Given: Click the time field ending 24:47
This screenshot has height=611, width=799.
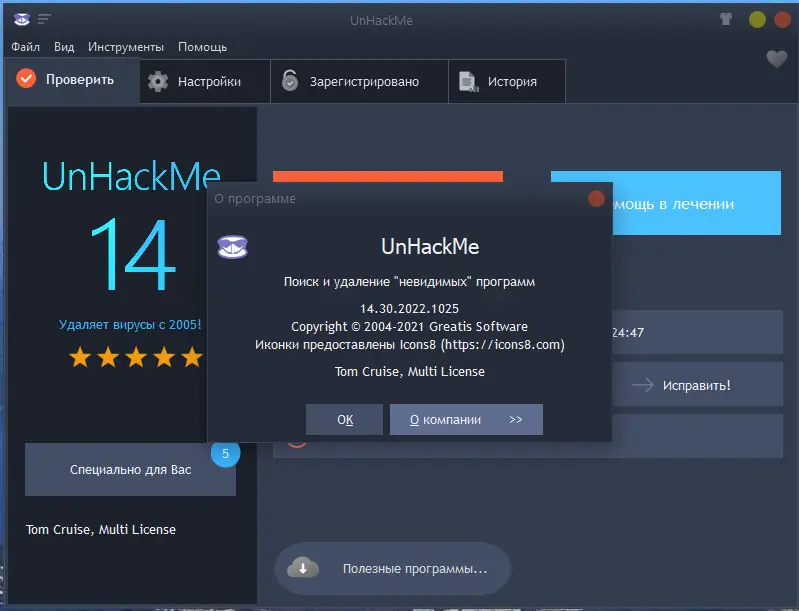Looking at the screenshot, I should pos(698,332).
